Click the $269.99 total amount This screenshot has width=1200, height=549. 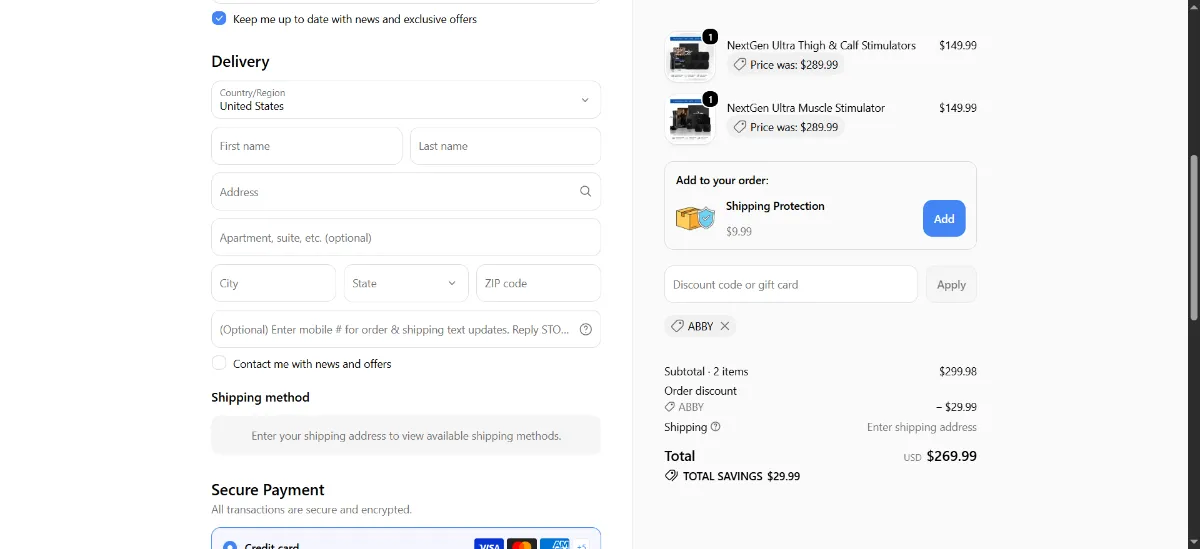(x=952, y=456)
